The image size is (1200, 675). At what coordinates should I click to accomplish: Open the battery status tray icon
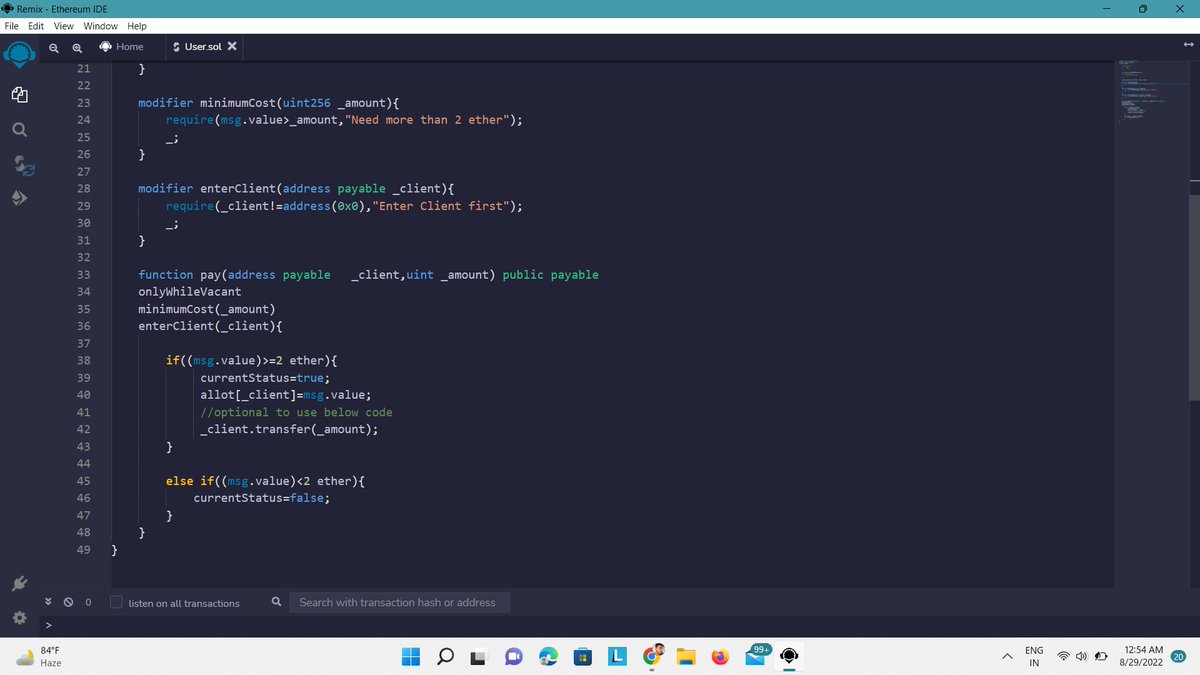(1102, 657)
